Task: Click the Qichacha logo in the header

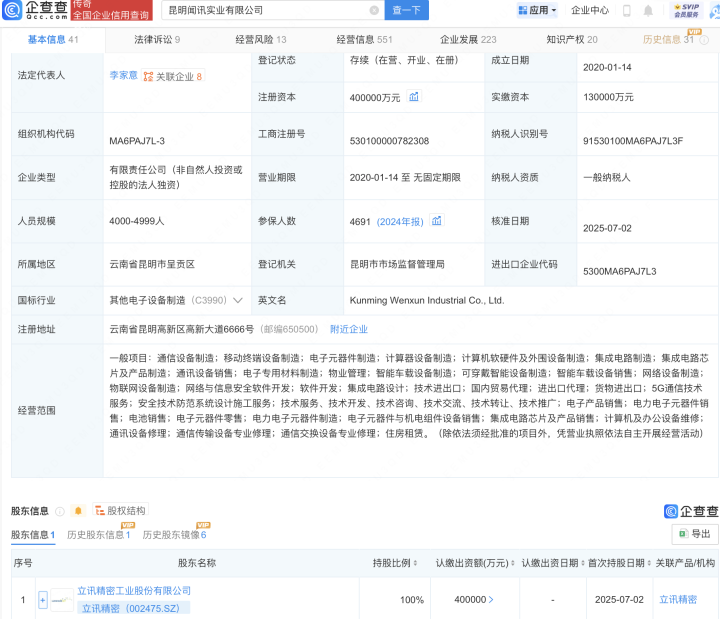Action: 38,10
